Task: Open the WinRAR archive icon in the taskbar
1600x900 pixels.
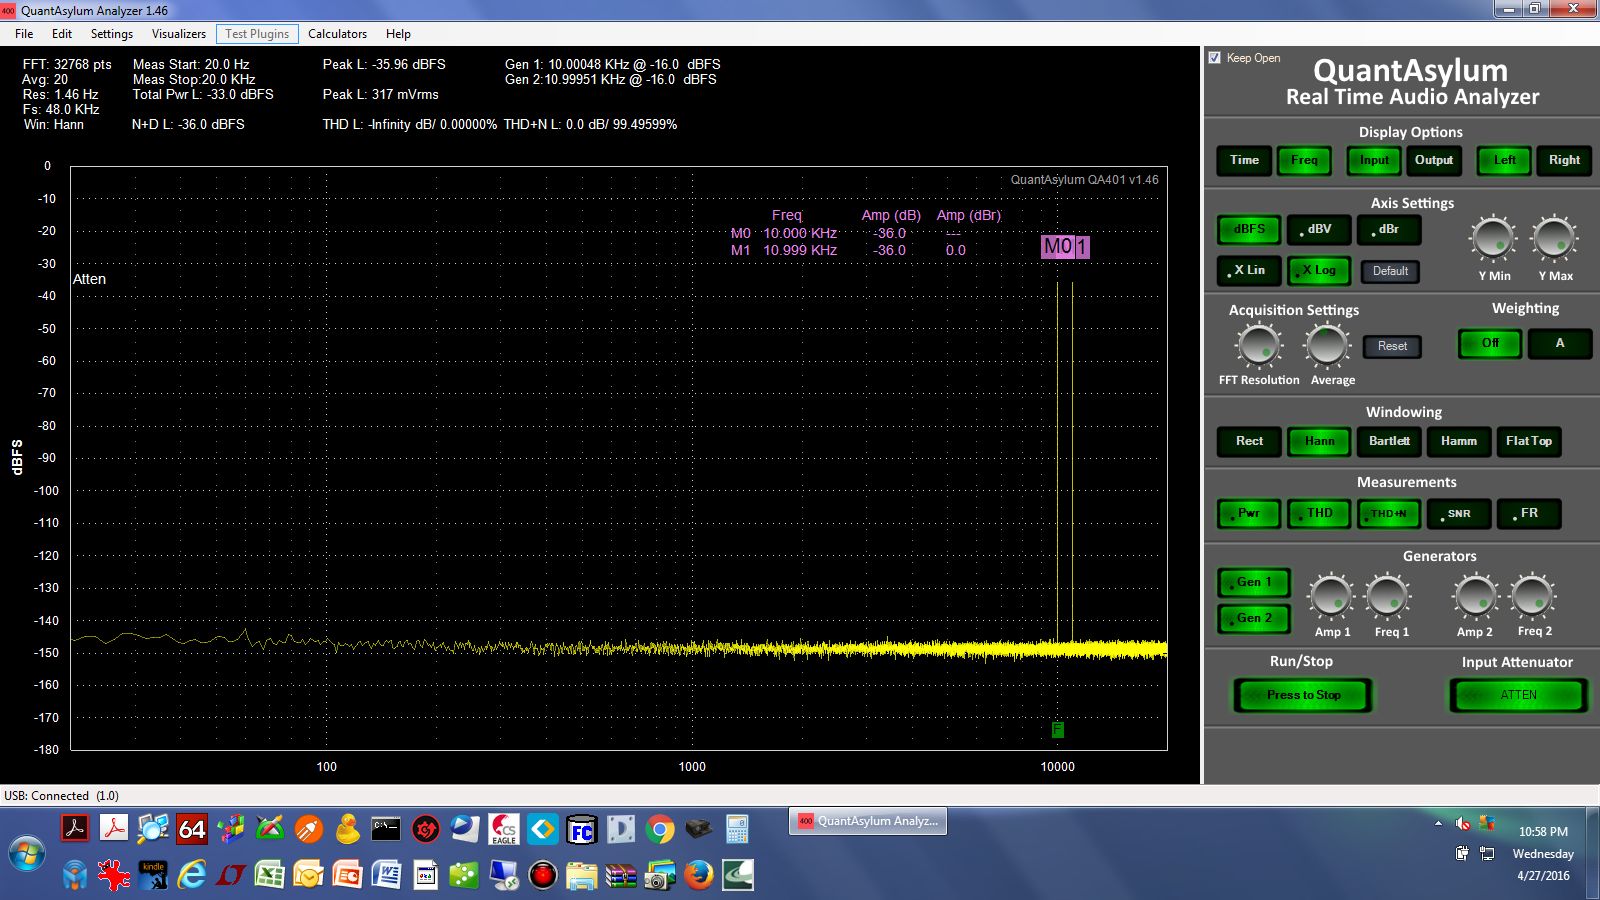Action: pos(620,875)
